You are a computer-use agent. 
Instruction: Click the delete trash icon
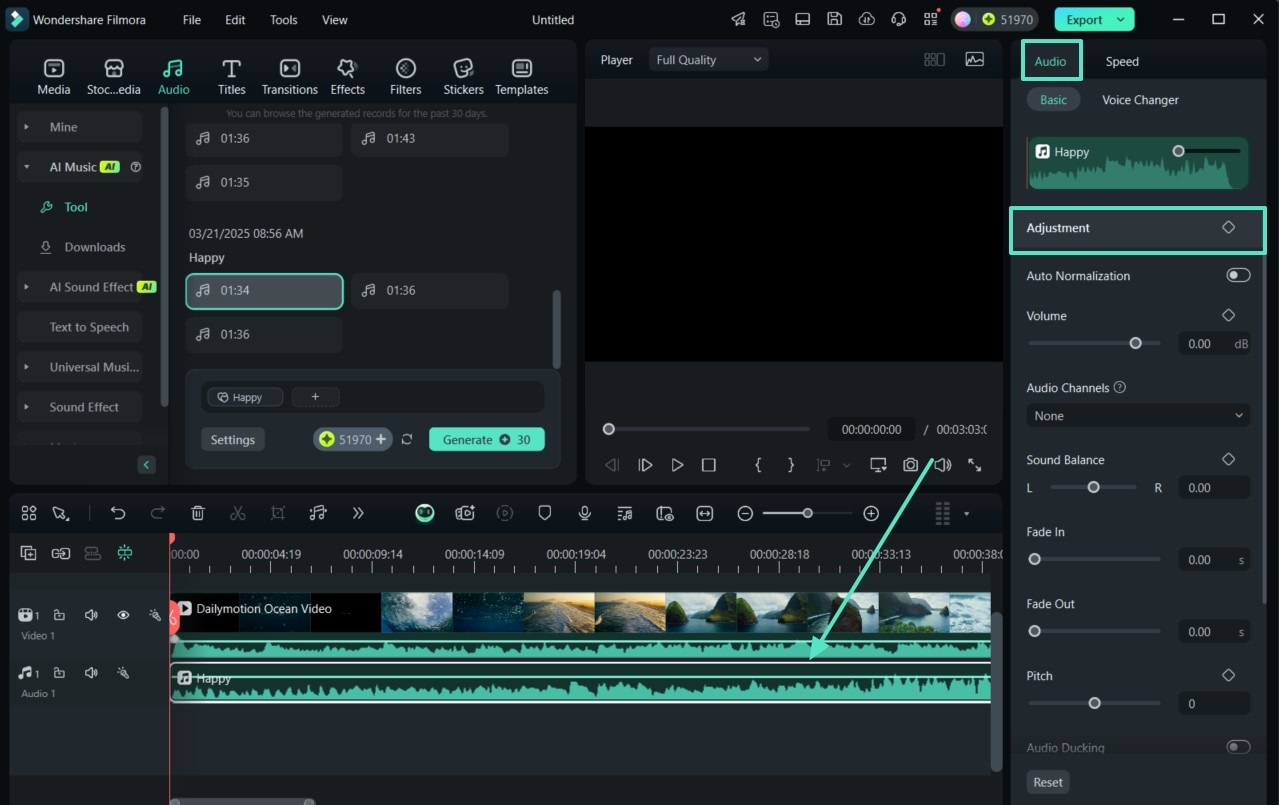[x=198, y=513]
